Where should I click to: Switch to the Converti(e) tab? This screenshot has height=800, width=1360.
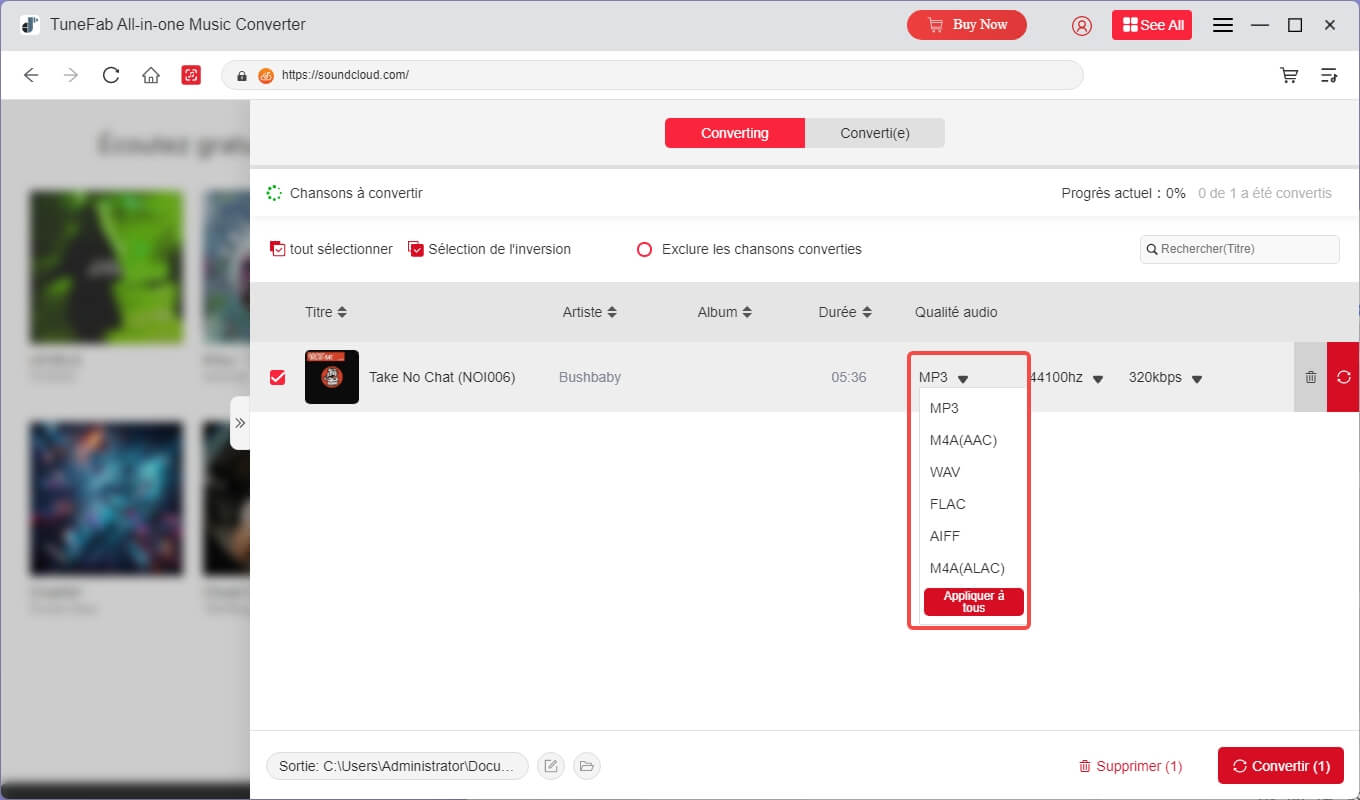pyautogui.click(x=875, y=133)
